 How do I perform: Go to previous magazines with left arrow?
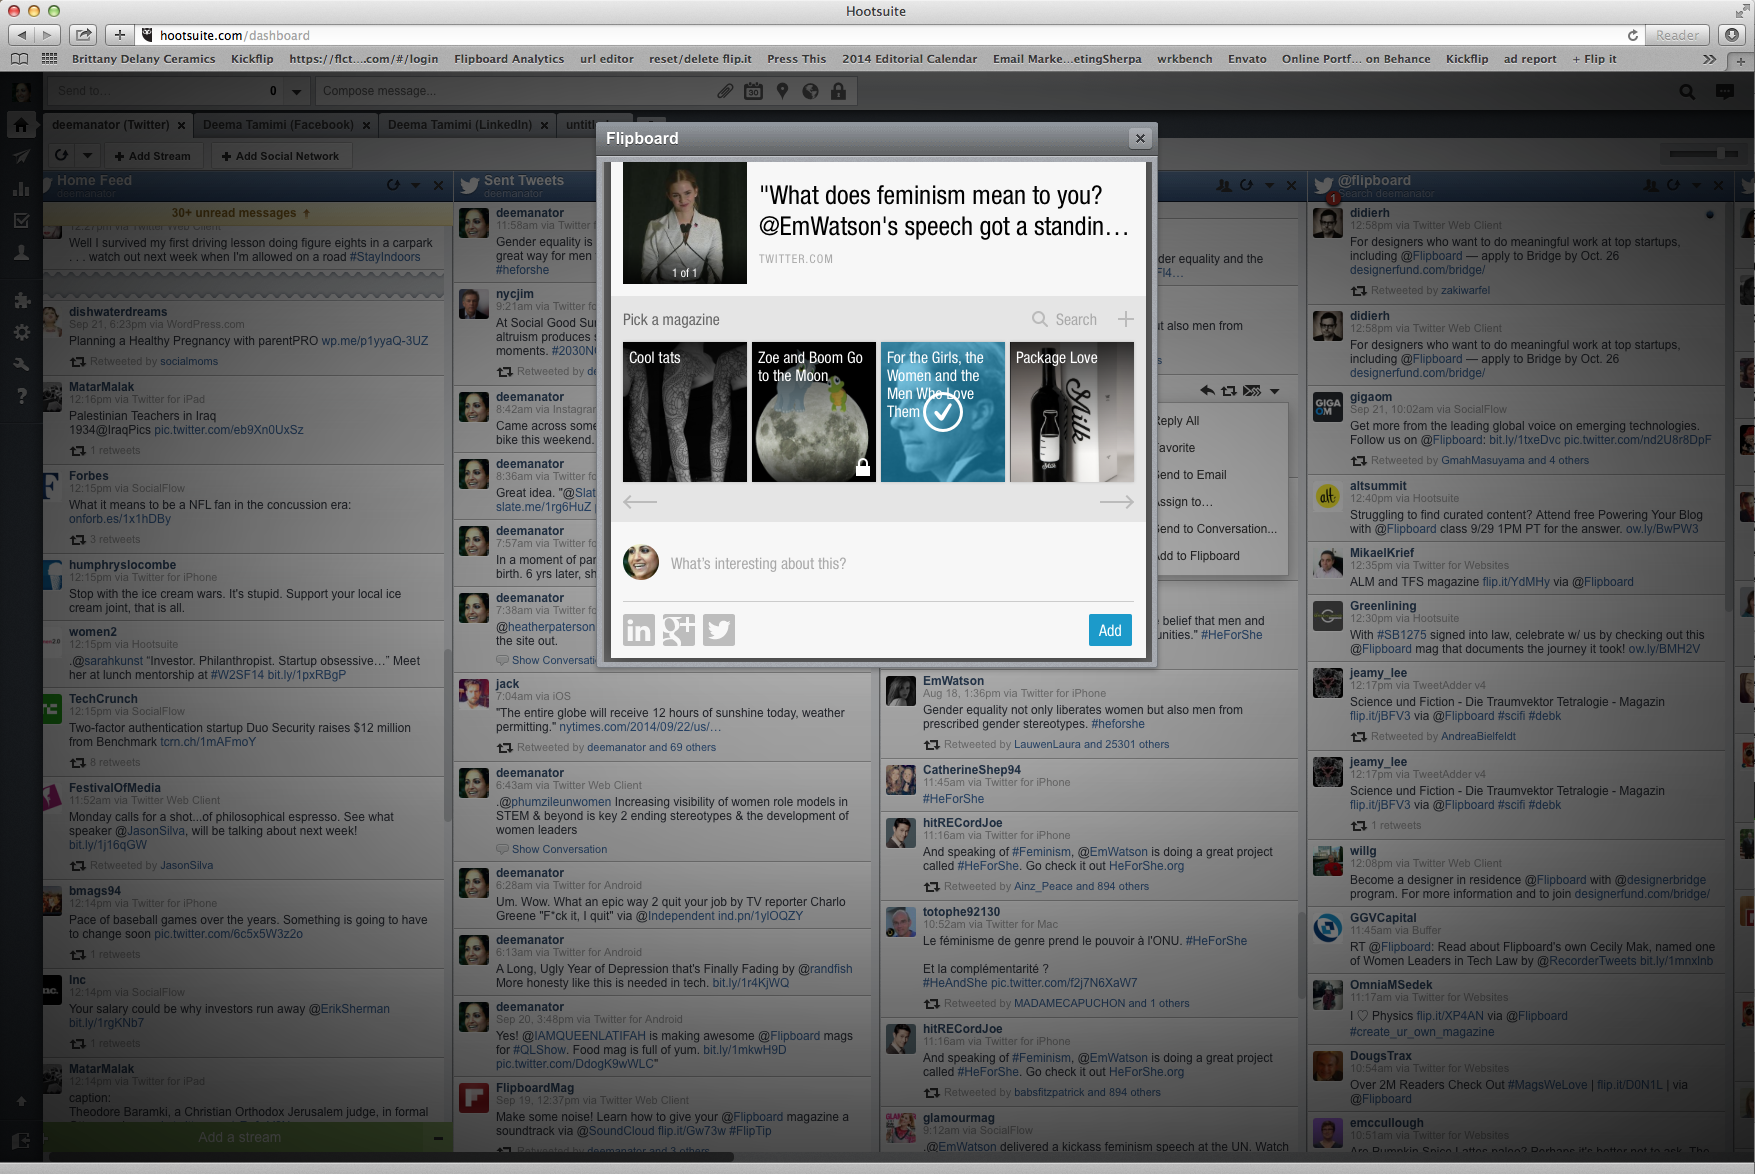click(x=640, y=502)
